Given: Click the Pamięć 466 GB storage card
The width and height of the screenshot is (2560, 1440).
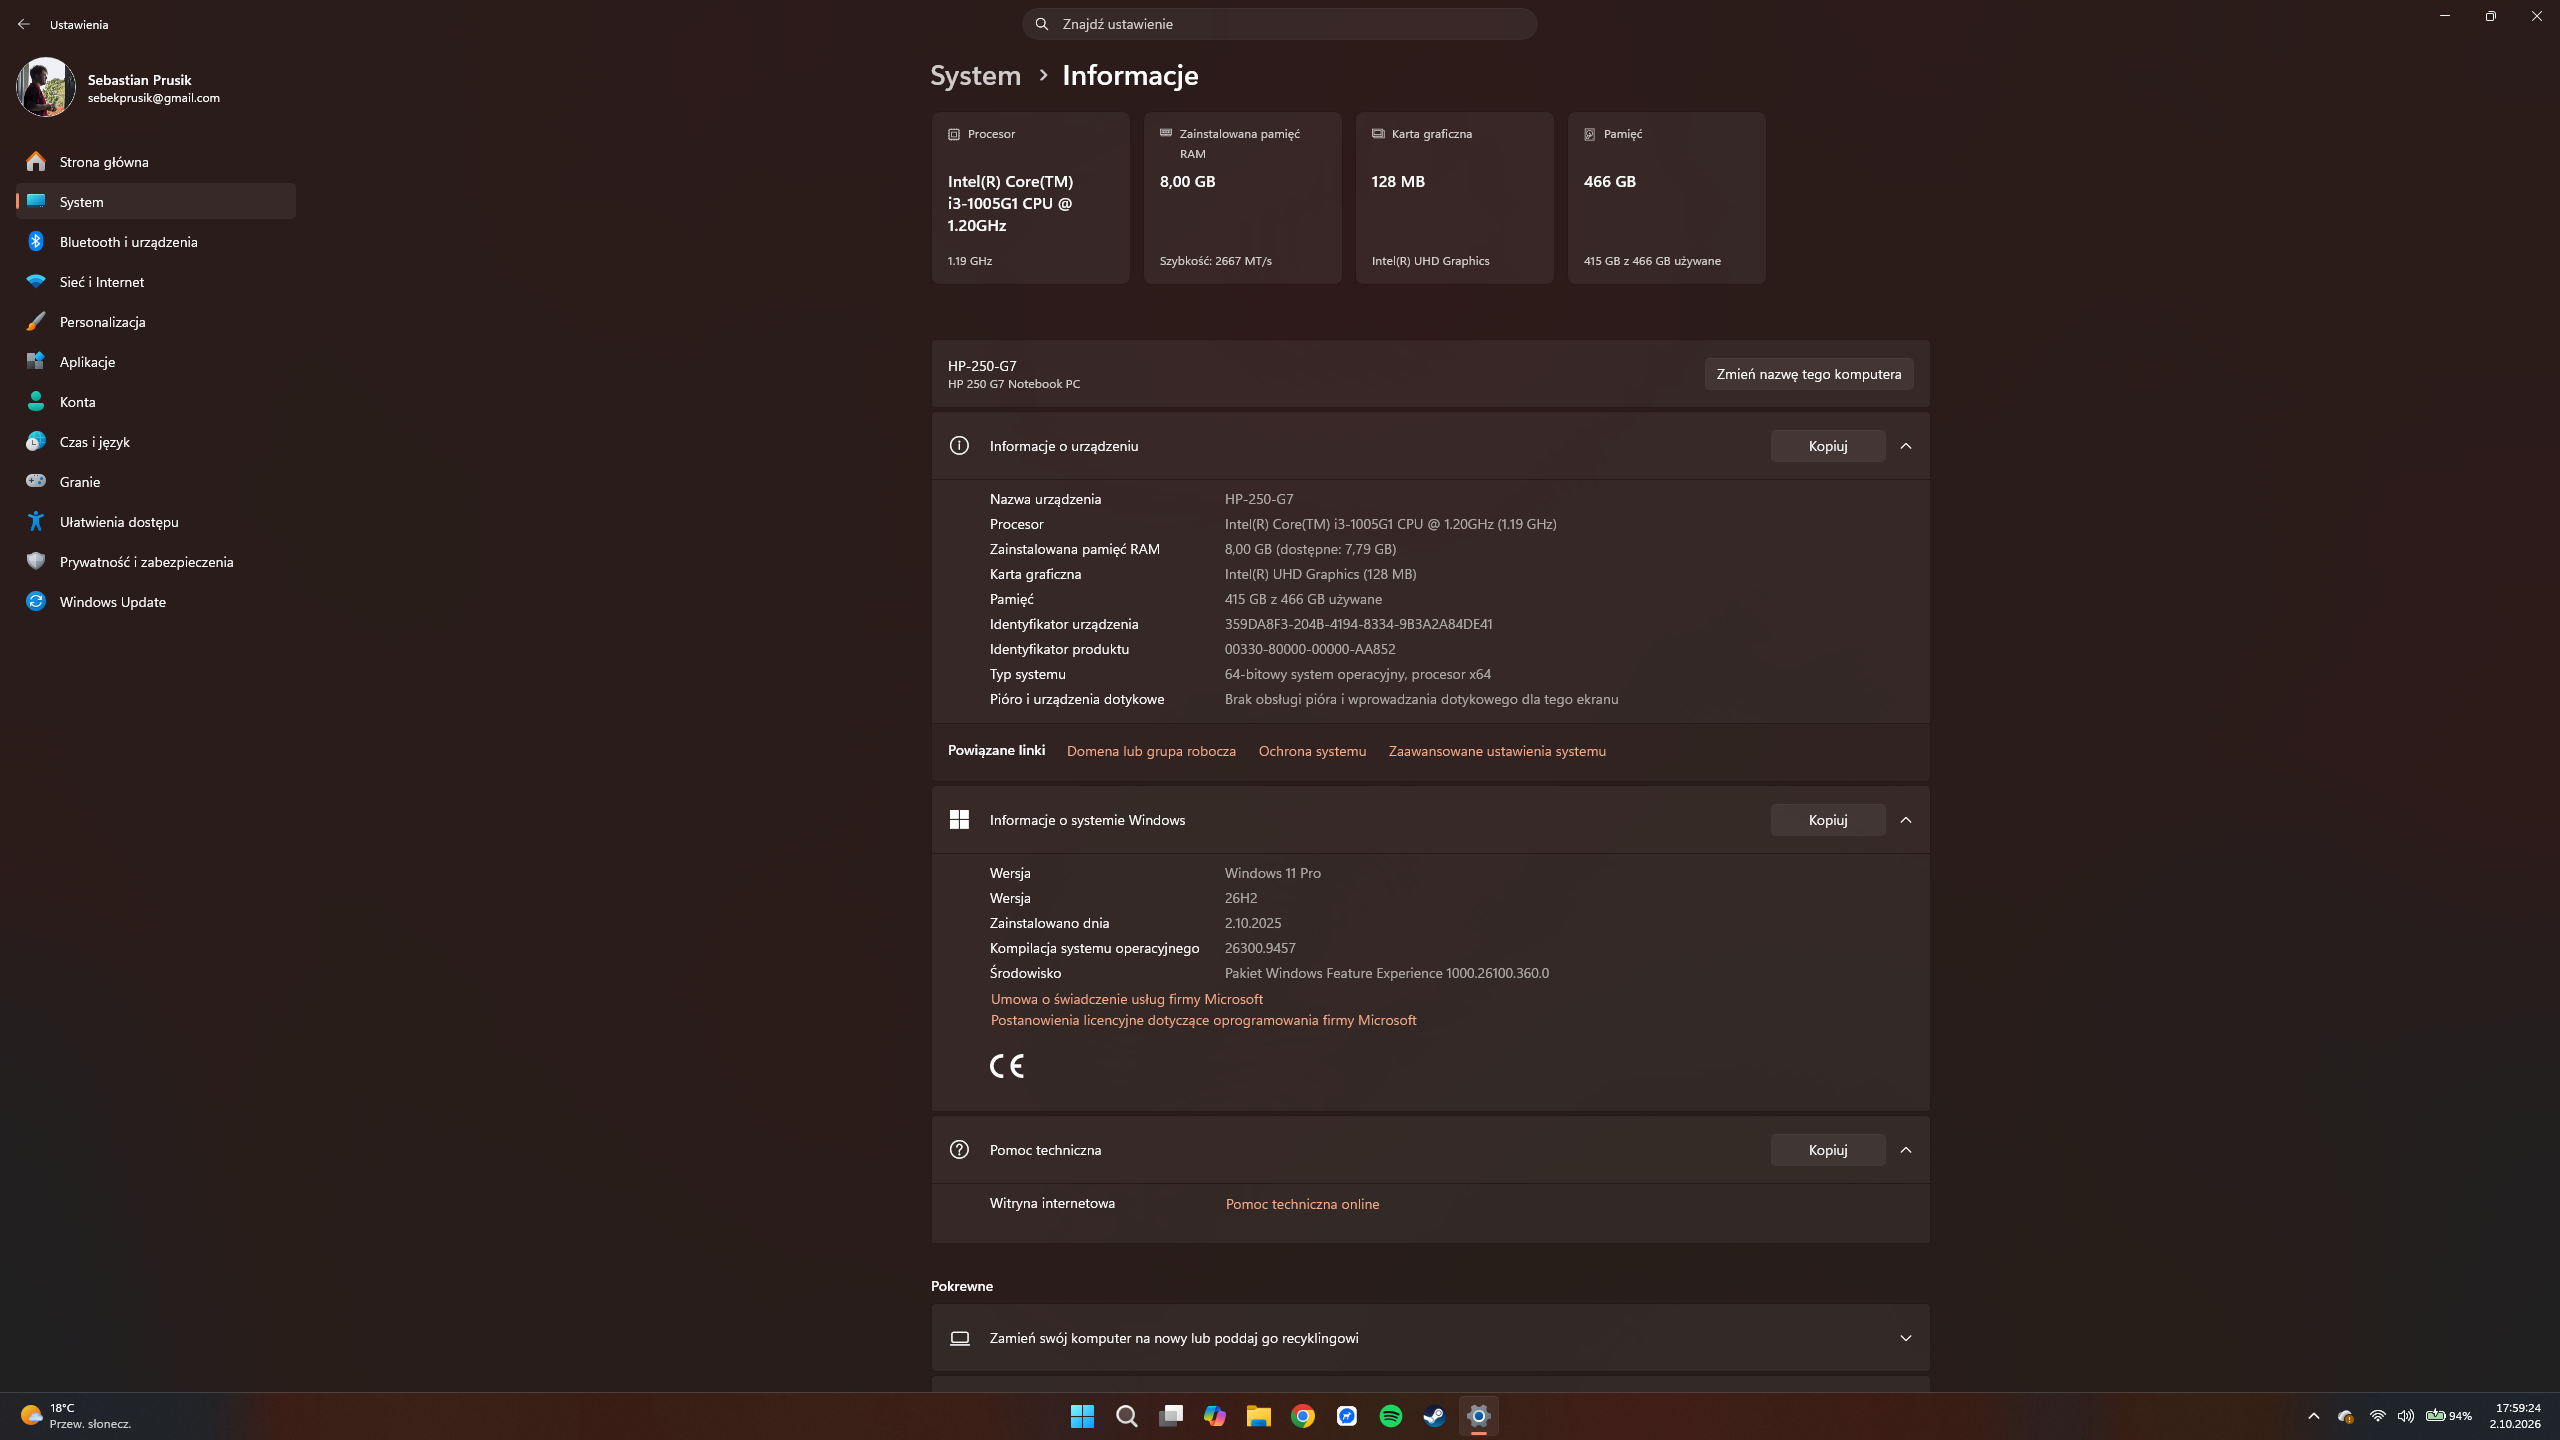Looking at the screenshot, I should (x=1666, y=197).
